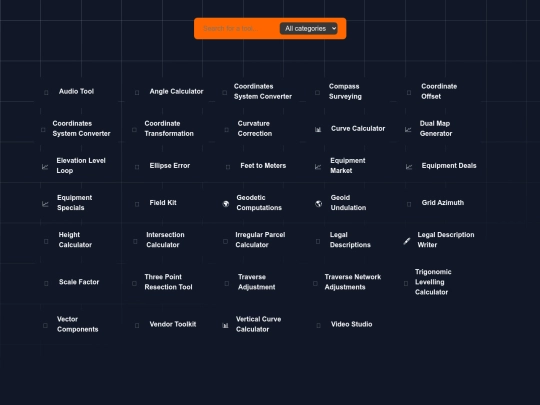Open the Compass Surveying tool
Screen dimensions: 540x405
click(x=345, y=91)
